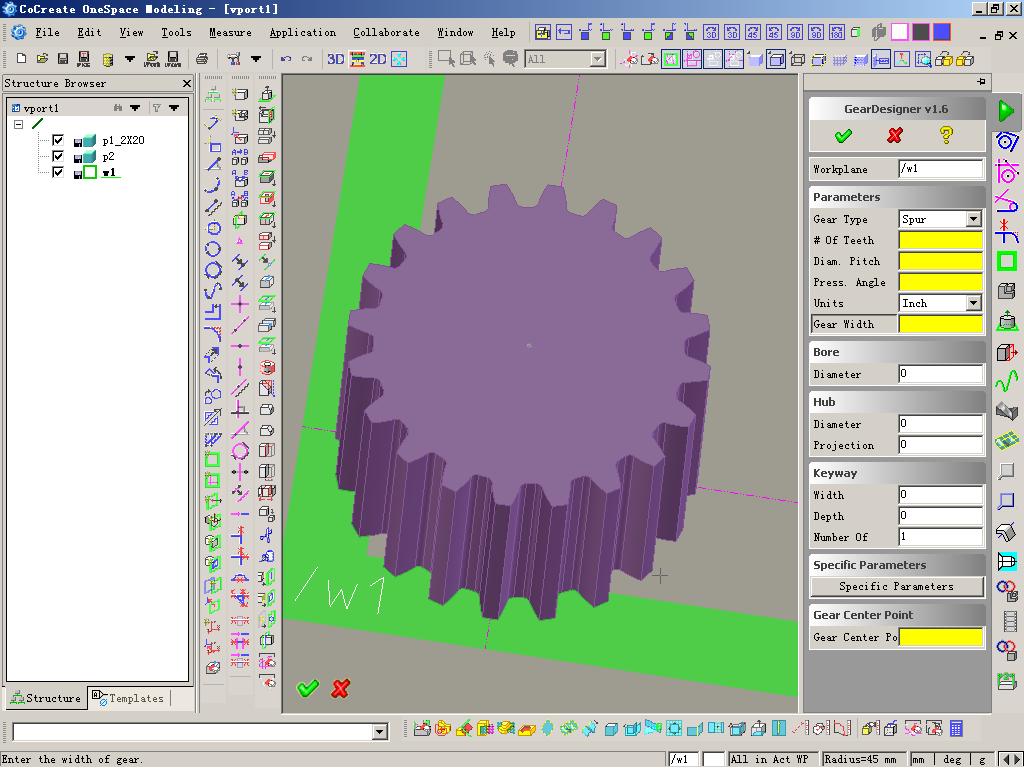Screen dimensions: 1024x768
Task: Click the fit view icon beside 2D
Action: (x=398, y=59)
